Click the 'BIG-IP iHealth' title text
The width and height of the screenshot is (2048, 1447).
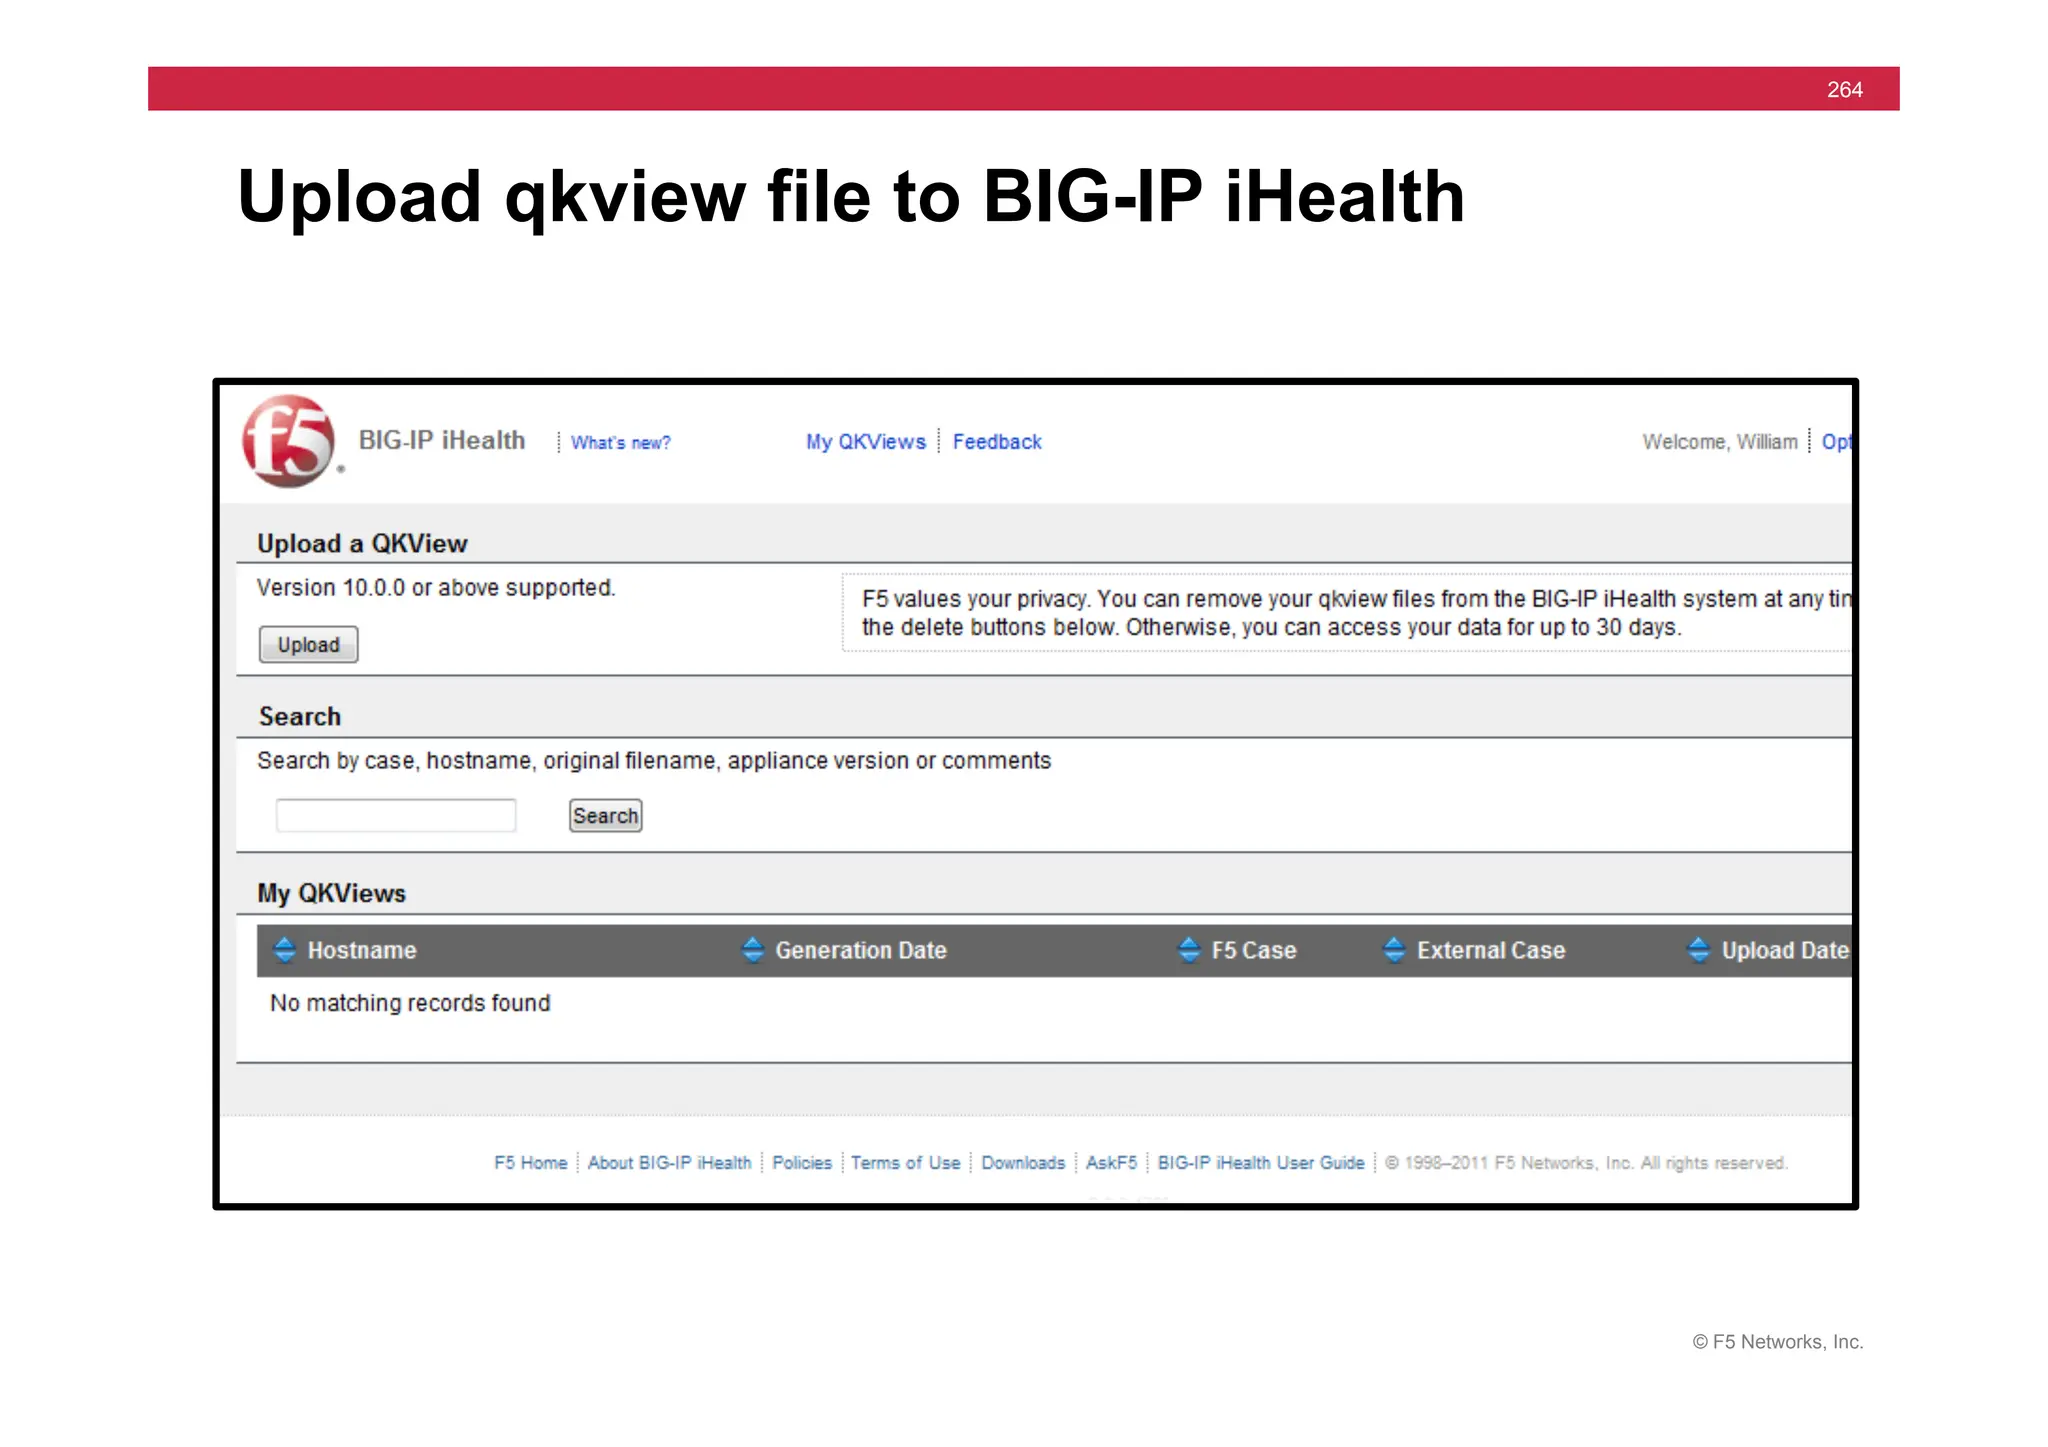click(442, 441)
